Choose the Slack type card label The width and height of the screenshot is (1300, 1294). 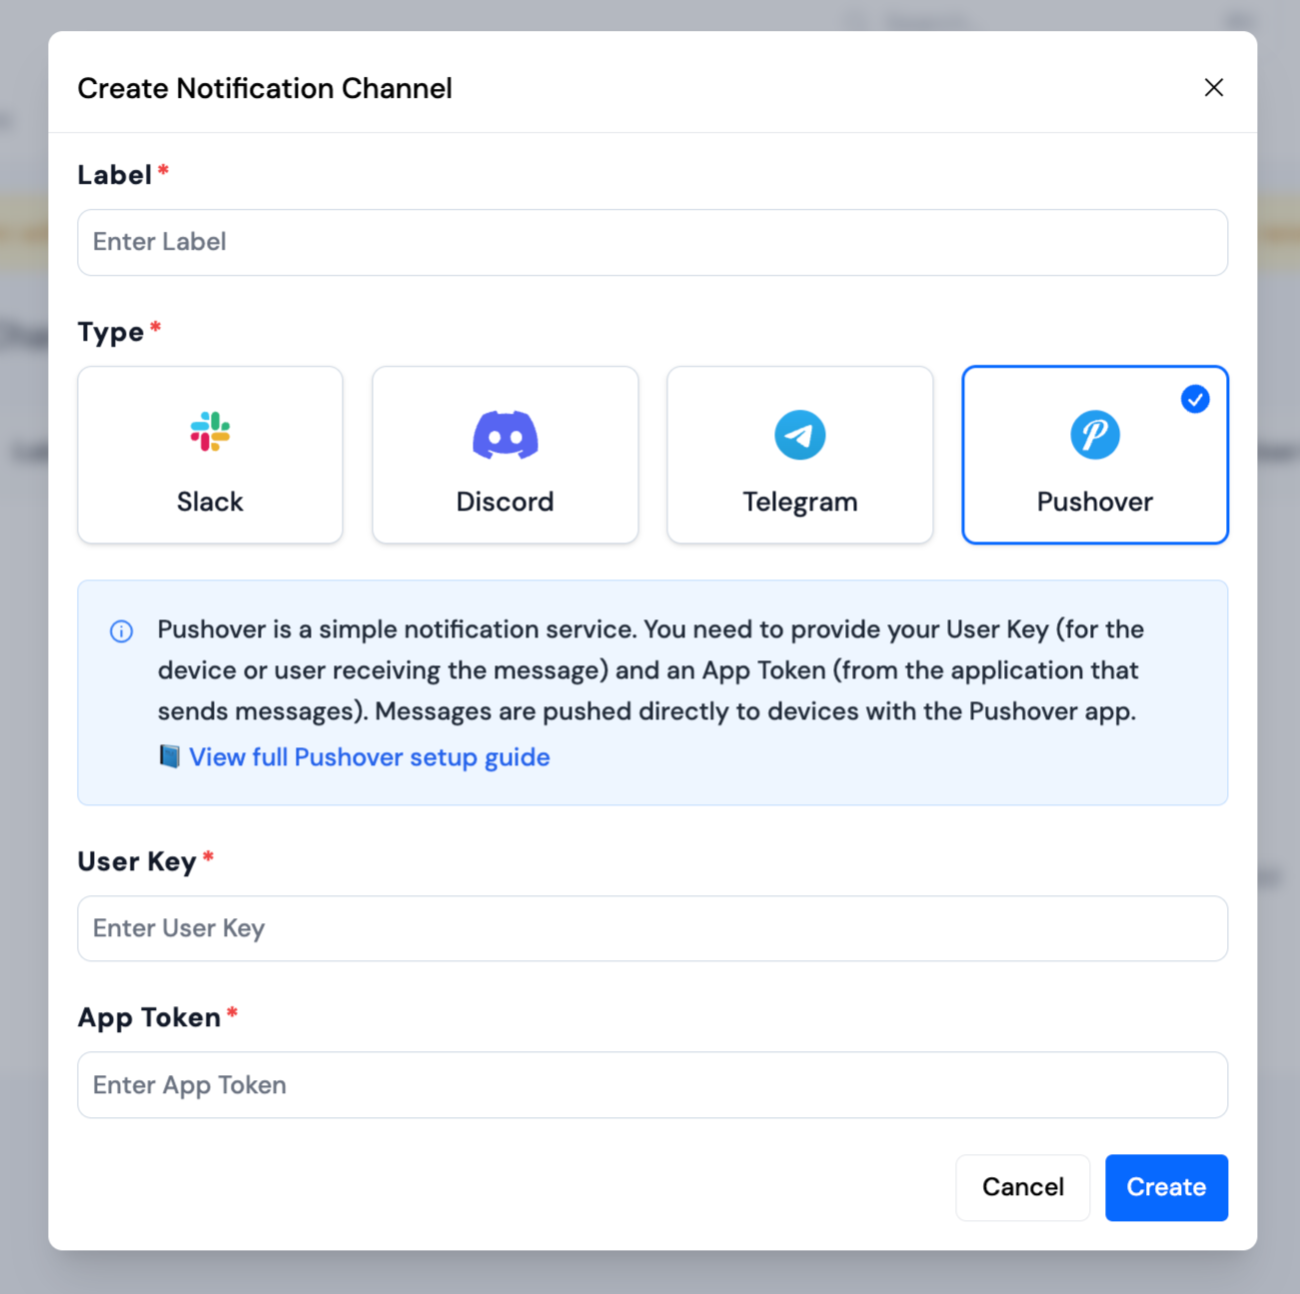pos(210,501)
